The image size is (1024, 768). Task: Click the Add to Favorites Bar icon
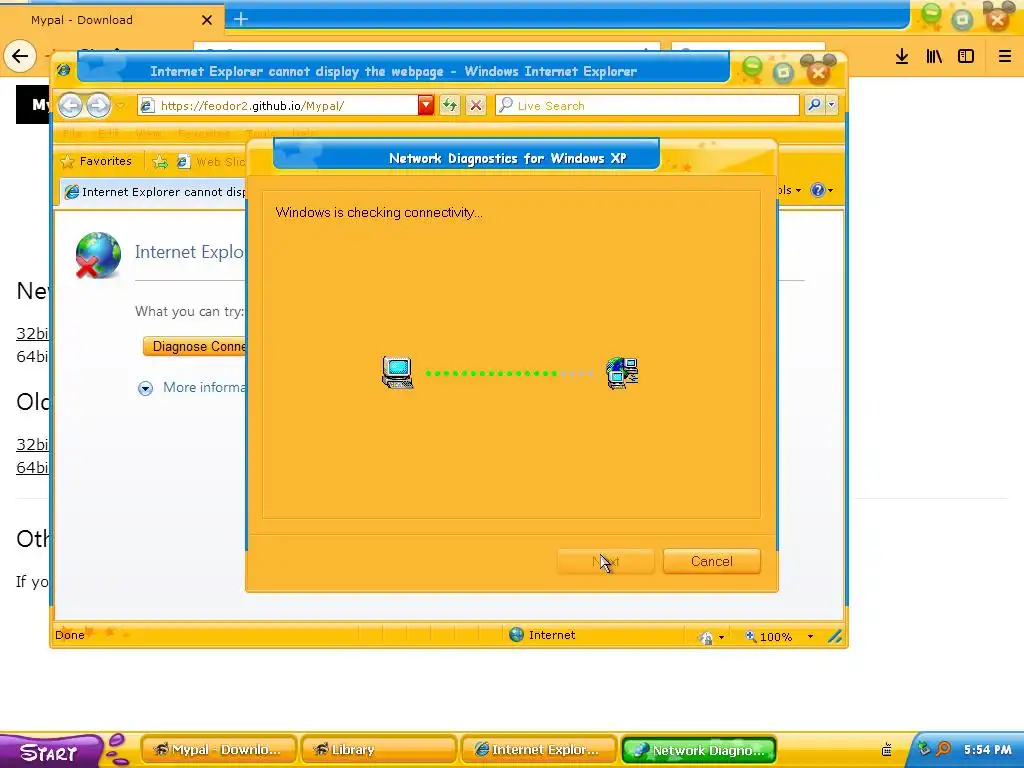click(160, 162)
